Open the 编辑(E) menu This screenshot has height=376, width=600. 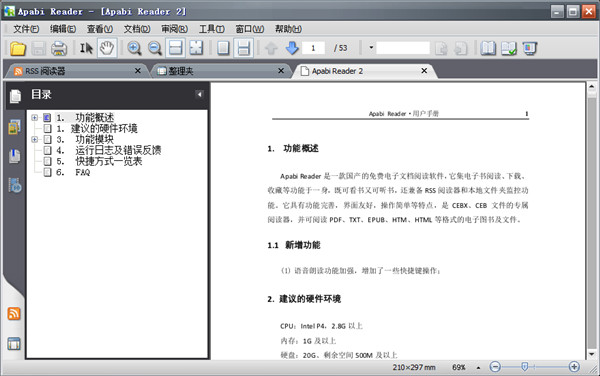point(63,29)
